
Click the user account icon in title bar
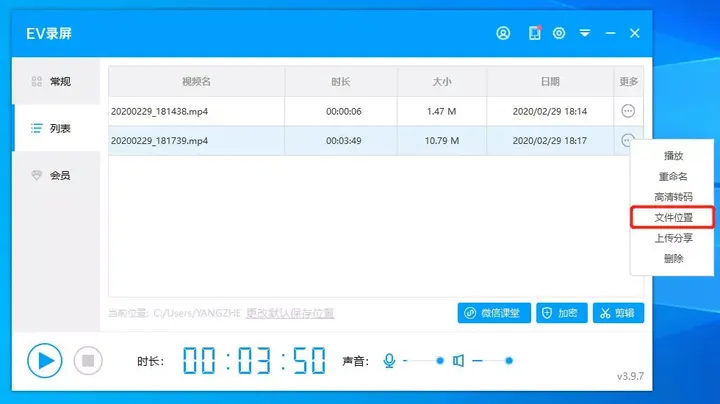coord(503,33)
